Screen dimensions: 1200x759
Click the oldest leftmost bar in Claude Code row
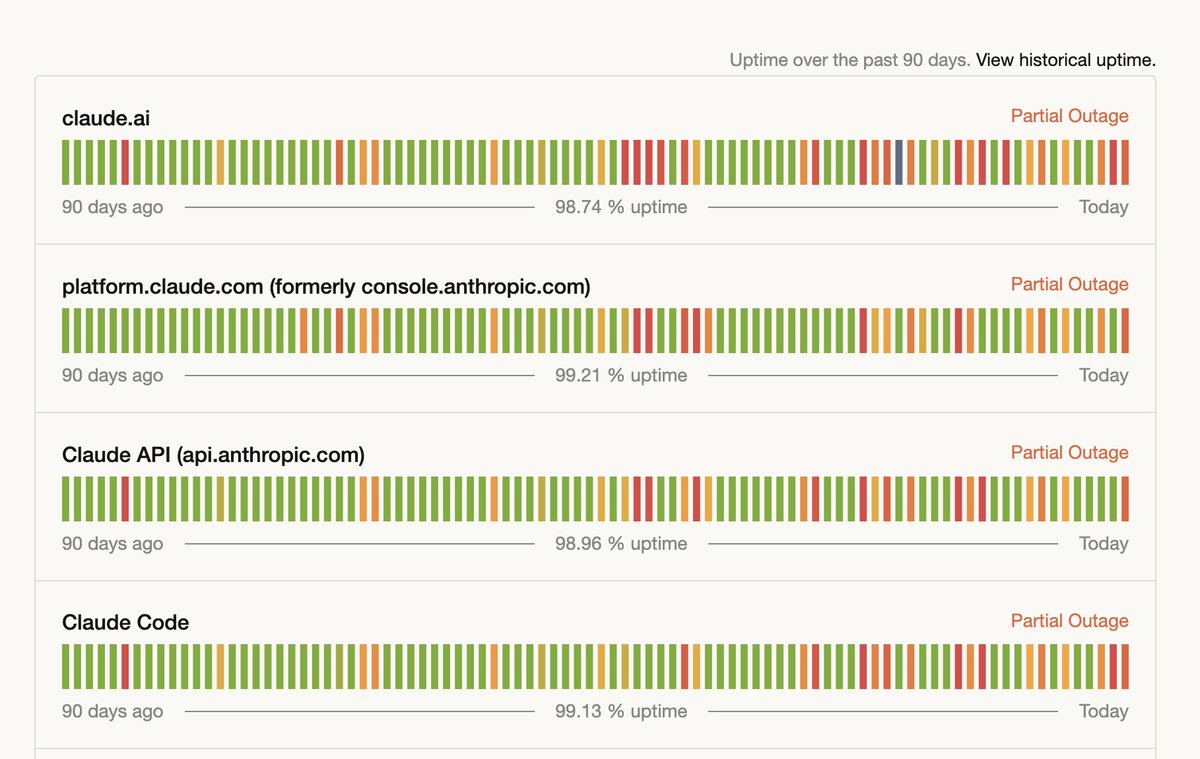click(66, 666)
